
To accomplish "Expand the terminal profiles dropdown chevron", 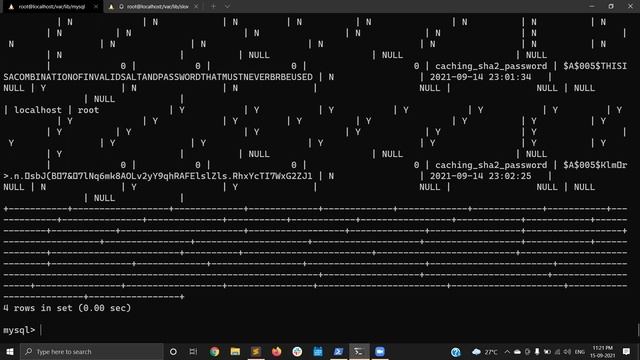I will click(x=227, y=7).
